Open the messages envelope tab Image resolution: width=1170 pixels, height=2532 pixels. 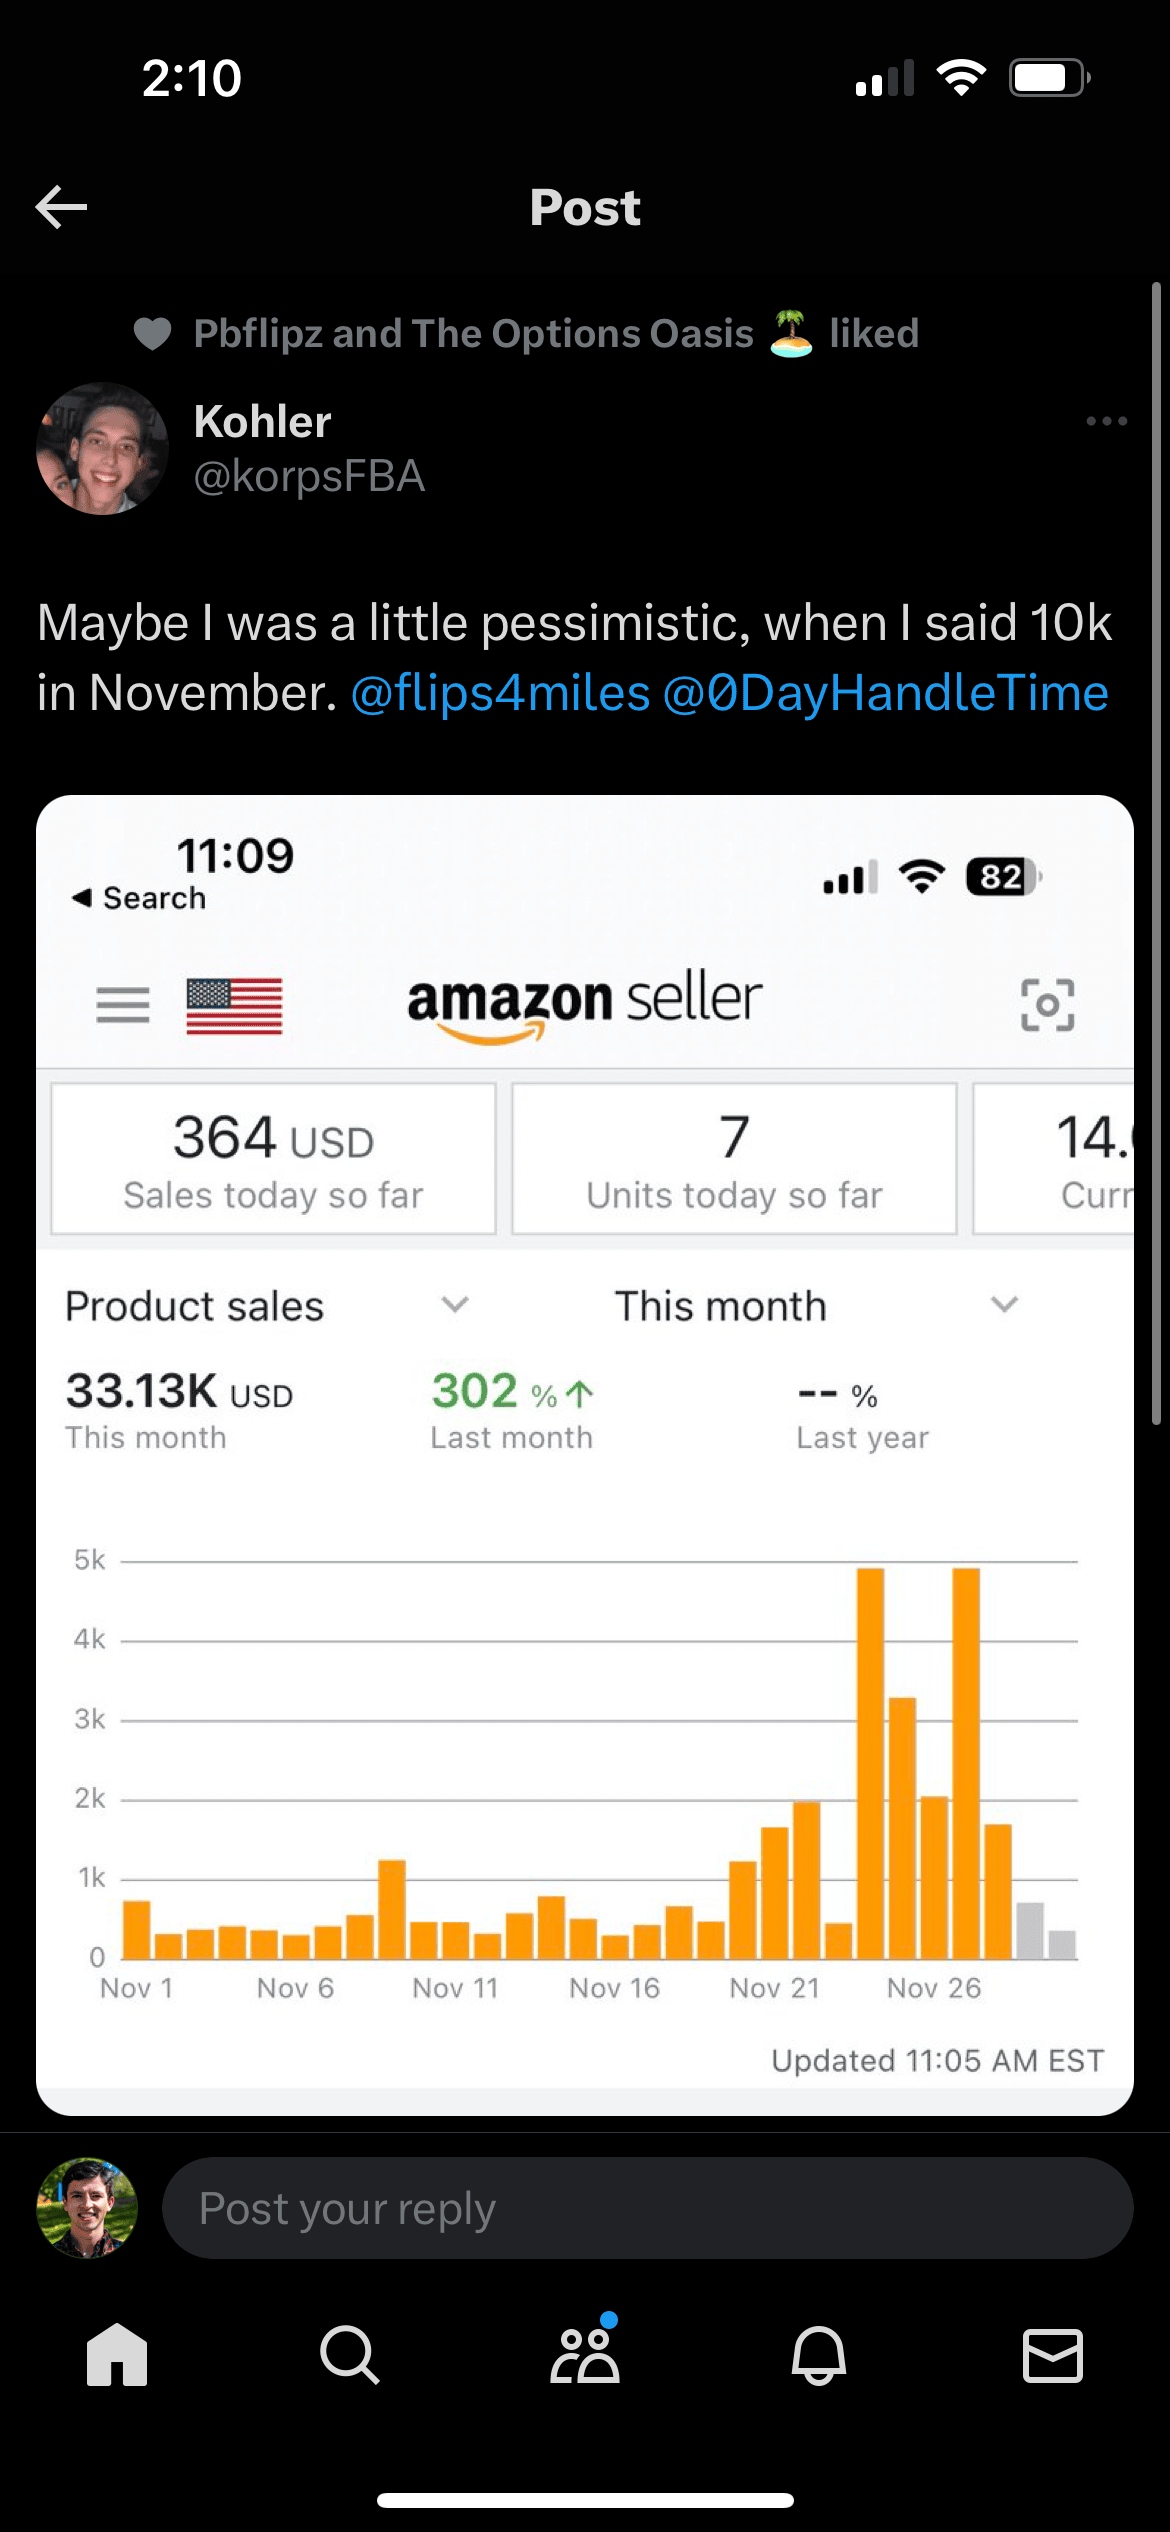pyautogui.click(x=1052, y=2355)
